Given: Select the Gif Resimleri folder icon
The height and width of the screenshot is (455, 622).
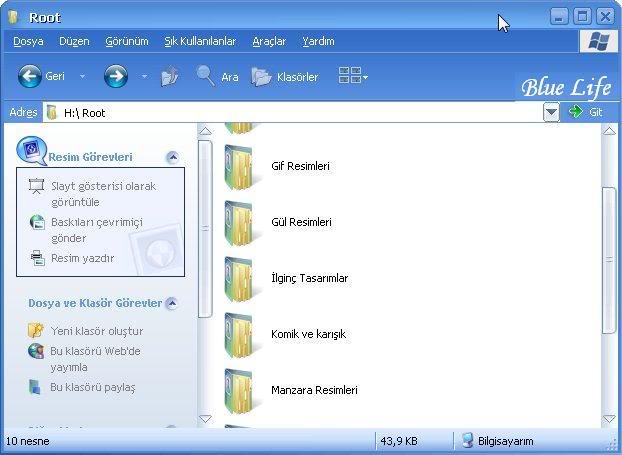Looking at the screenshot, I should tap(239, 167).
